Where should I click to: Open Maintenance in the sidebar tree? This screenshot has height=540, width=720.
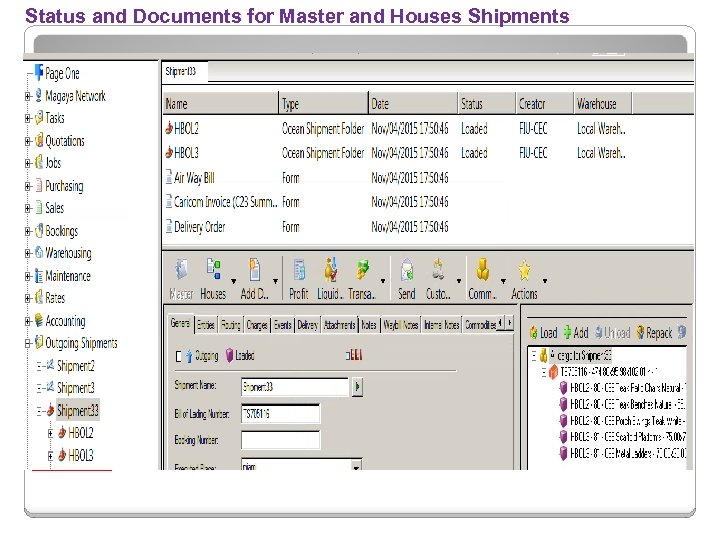[68, 276]
